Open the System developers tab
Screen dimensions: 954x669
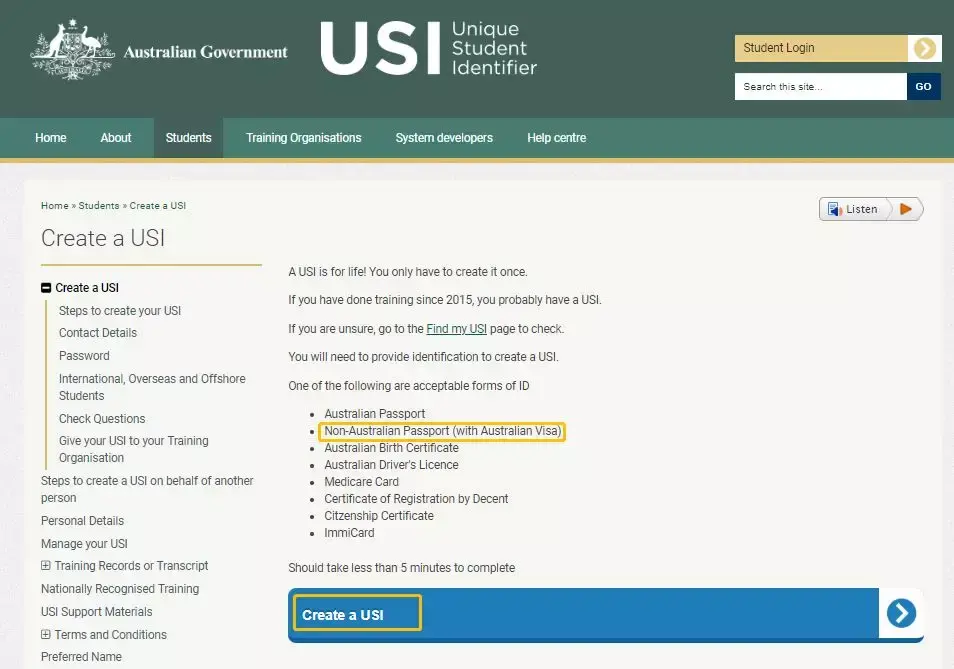[x=444, y=138]
